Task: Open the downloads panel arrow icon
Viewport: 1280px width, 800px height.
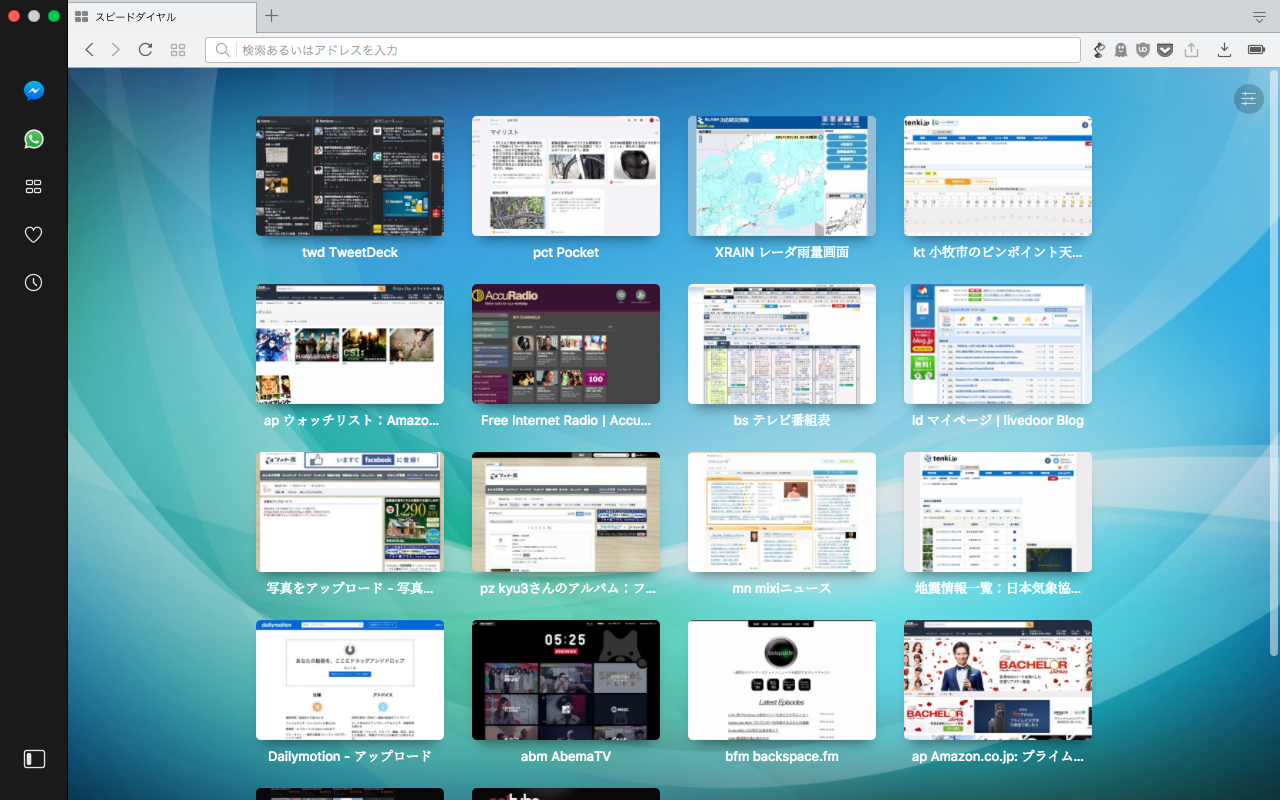Action: [1224, 50]
